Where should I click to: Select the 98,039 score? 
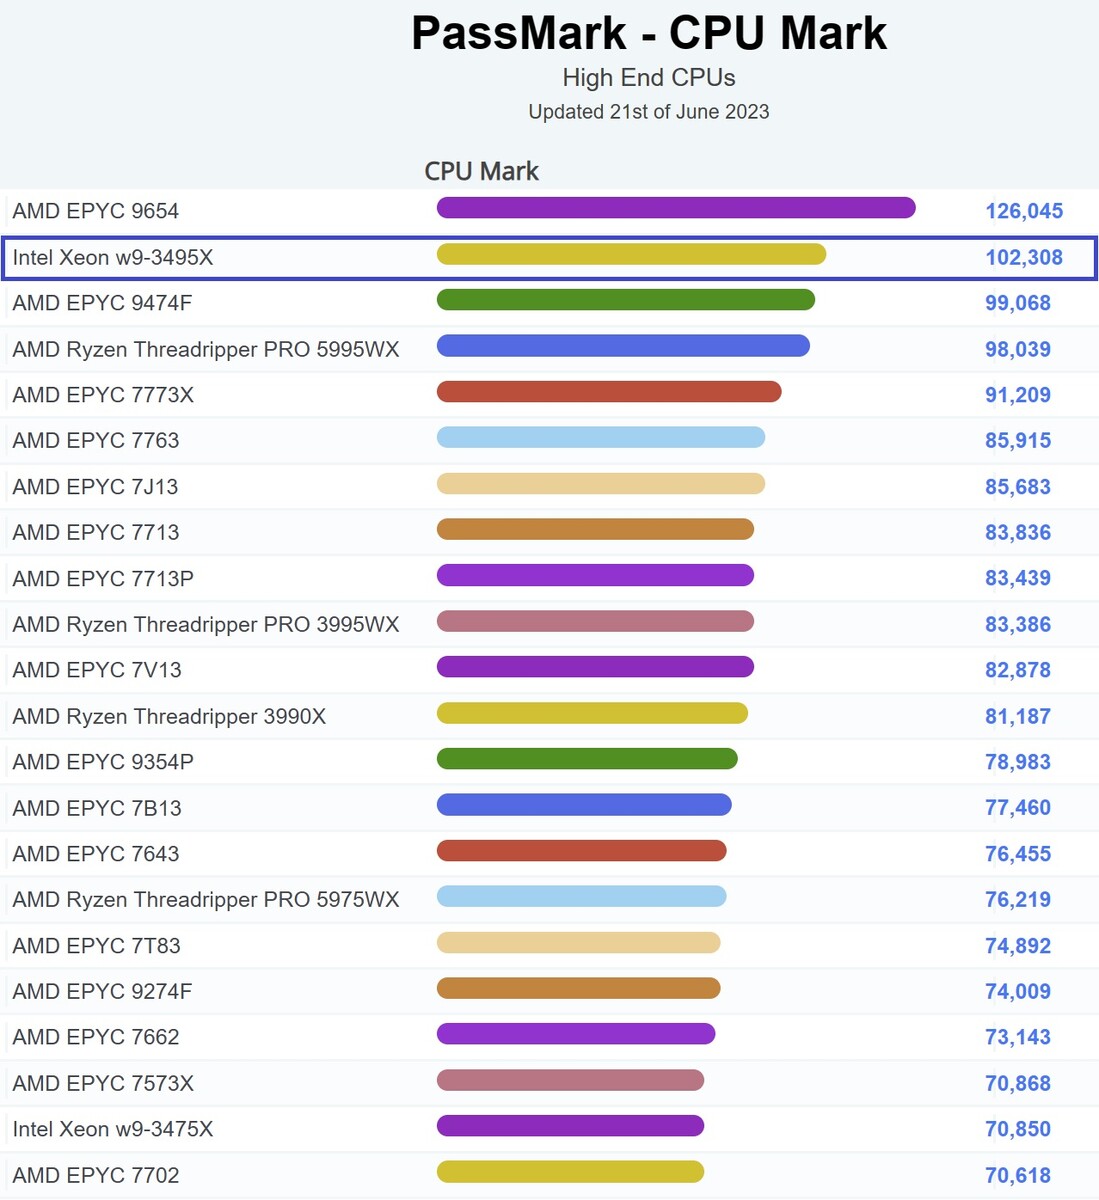tap(1018, 349)
